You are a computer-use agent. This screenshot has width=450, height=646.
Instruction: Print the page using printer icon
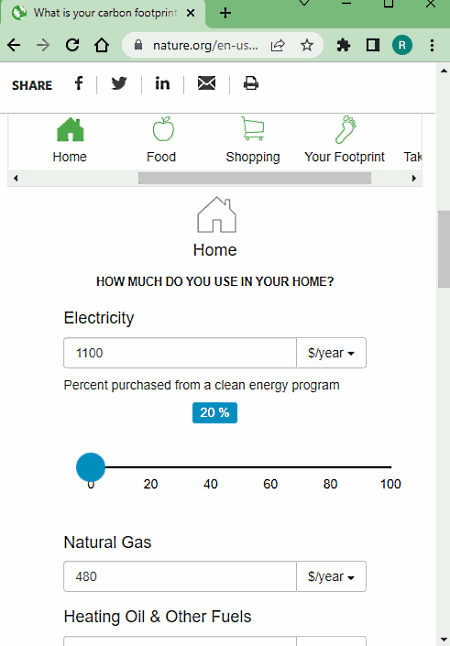coord(251,84)
